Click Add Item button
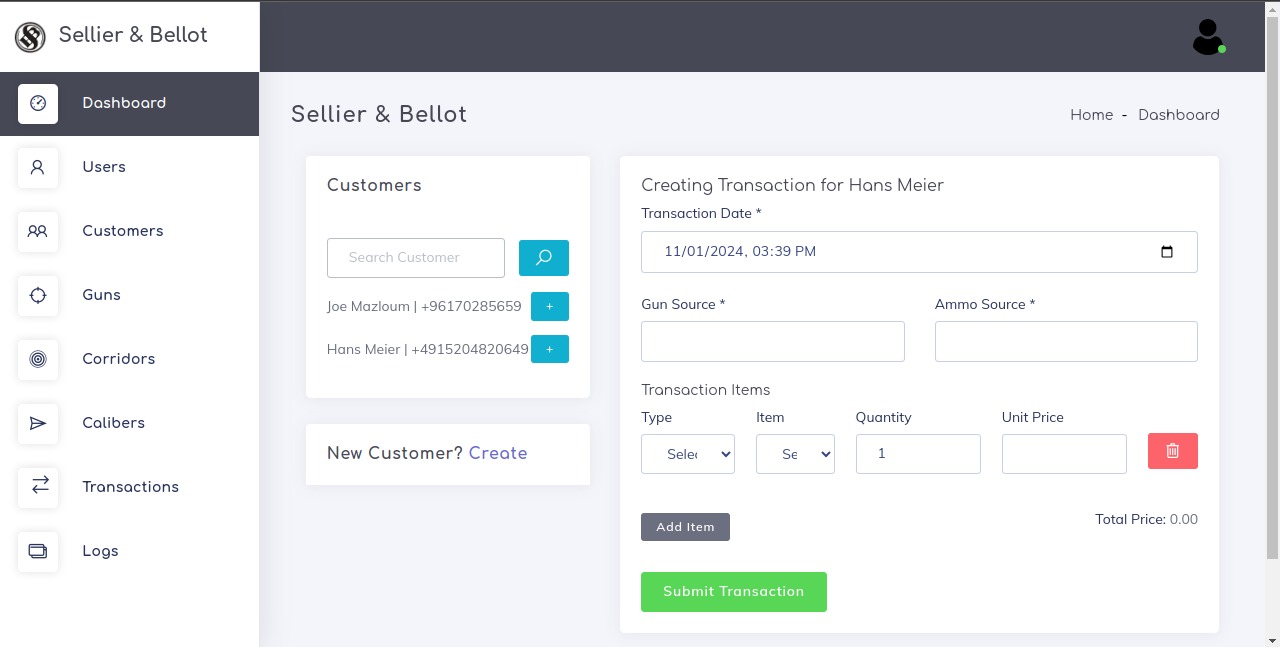Viewport: 1280px width, 647px height. [685, 527]
